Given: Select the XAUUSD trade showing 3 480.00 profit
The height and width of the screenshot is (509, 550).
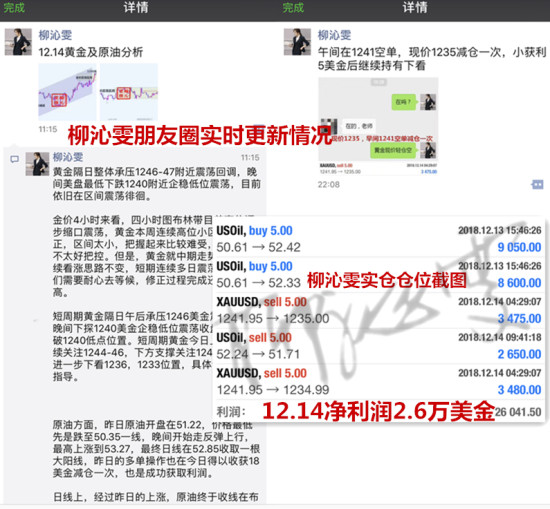Looking at the screenshot, I should [379, 382].
